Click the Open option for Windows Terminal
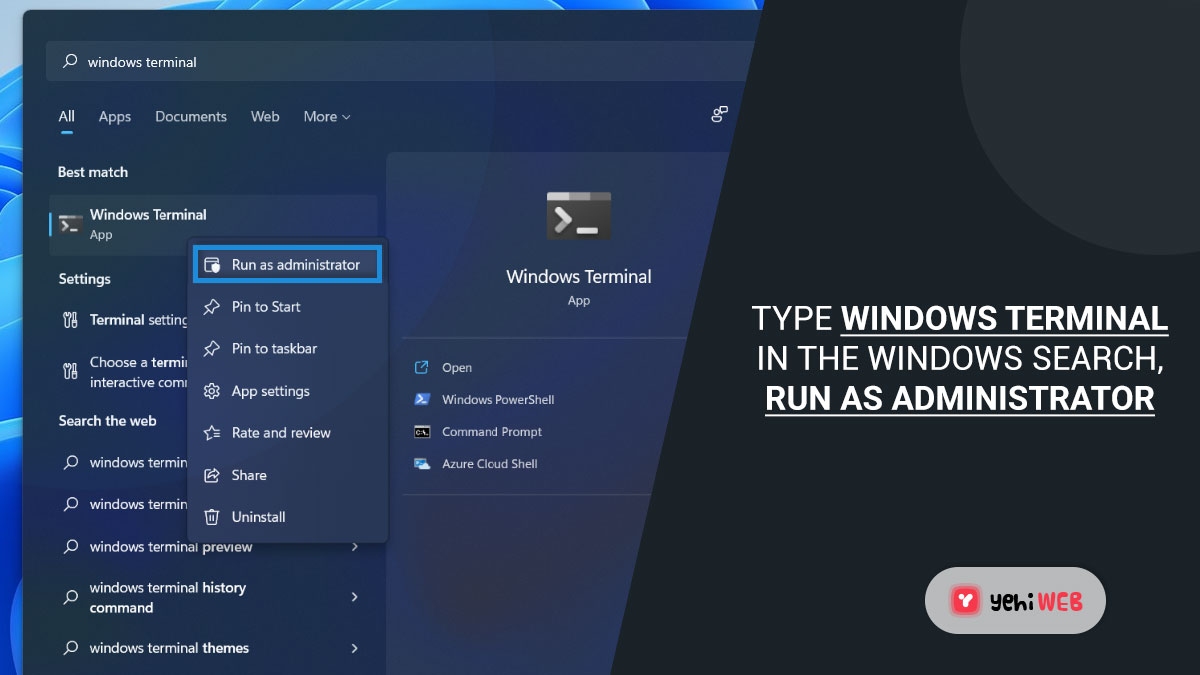 [454, 367]
